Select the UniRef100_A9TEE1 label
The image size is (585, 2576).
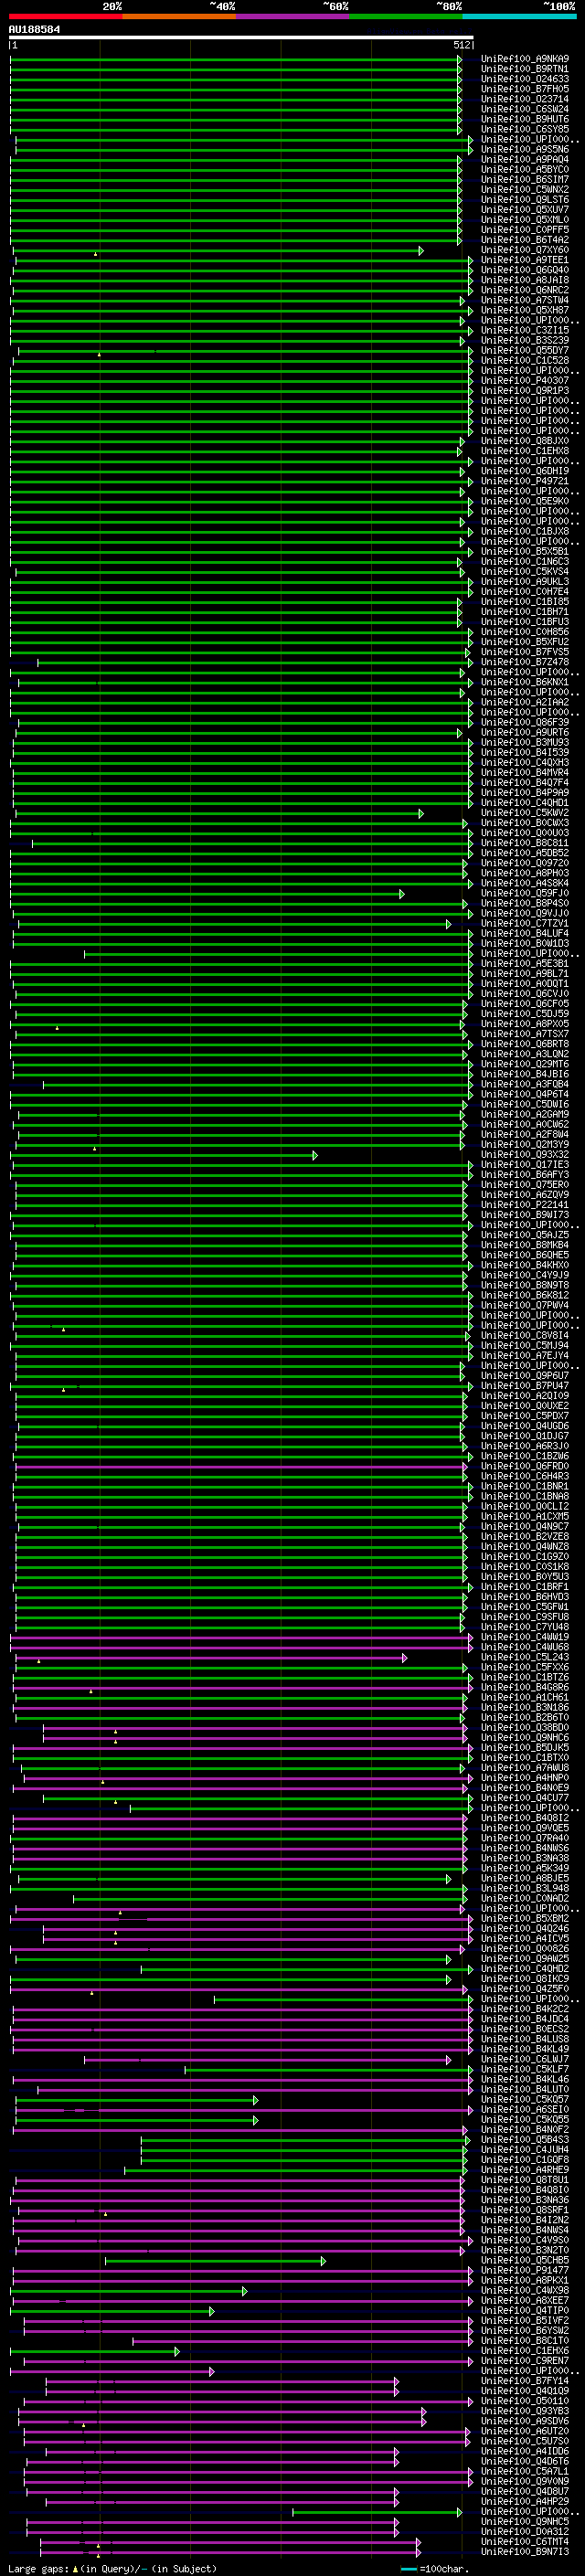[x=524, y=260]
